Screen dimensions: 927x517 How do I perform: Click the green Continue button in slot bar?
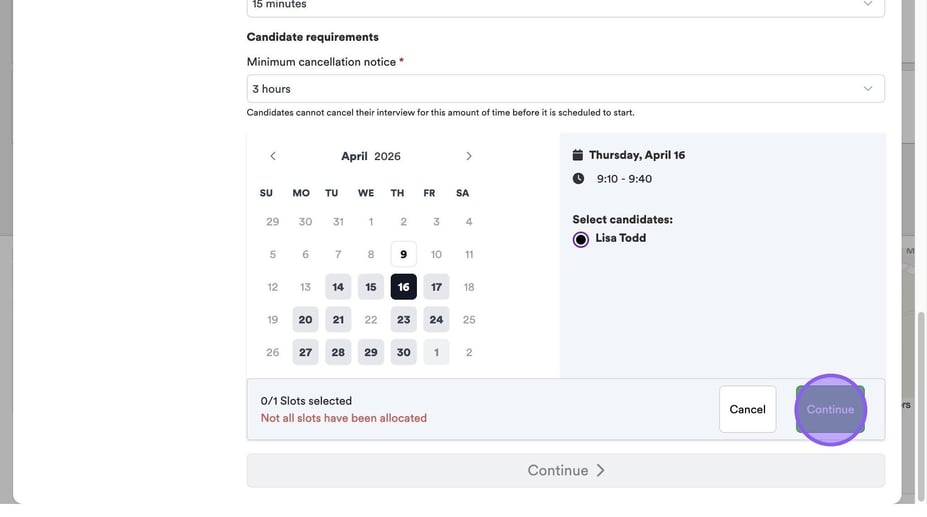coord(830,409)
